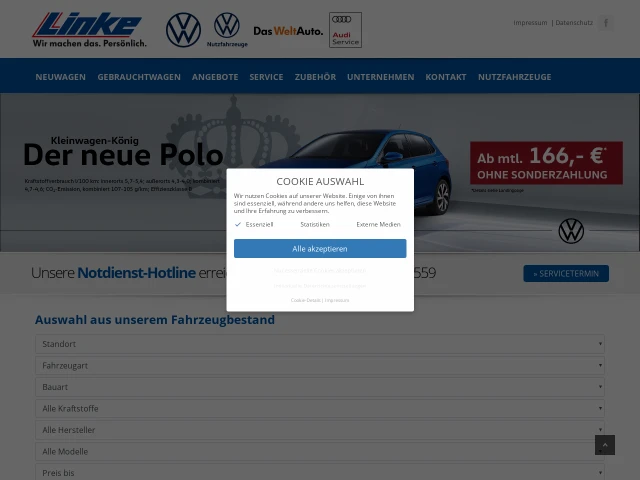Enable the Externe Medien cookie option
Screen dimensions: 640x480
(378, 225)
